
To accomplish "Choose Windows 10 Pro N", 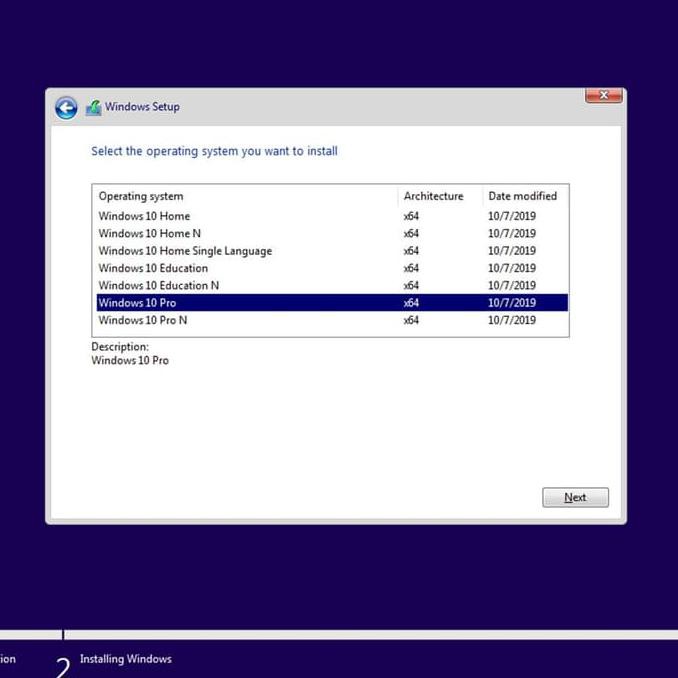I will tap(142, 320).
